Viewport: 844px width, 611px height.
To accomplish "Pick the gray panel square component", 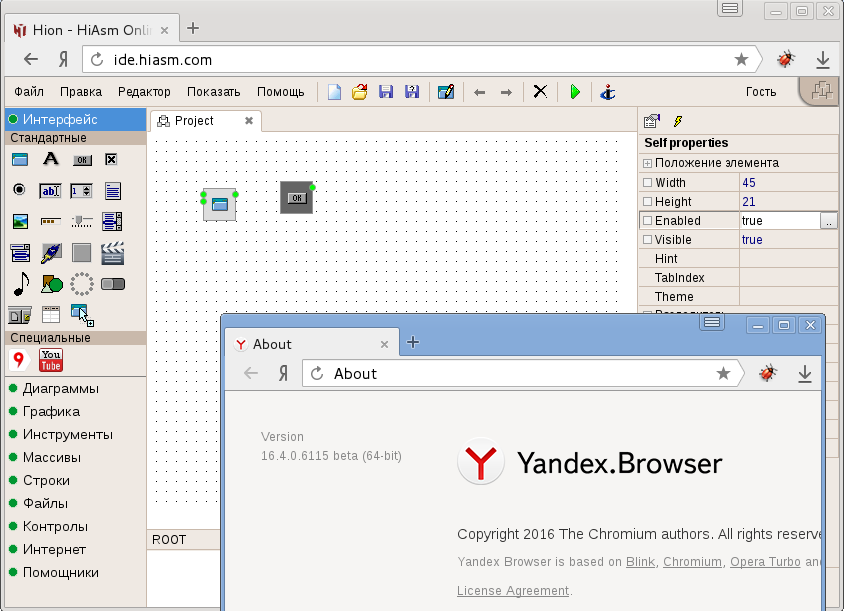I will 82,252.
